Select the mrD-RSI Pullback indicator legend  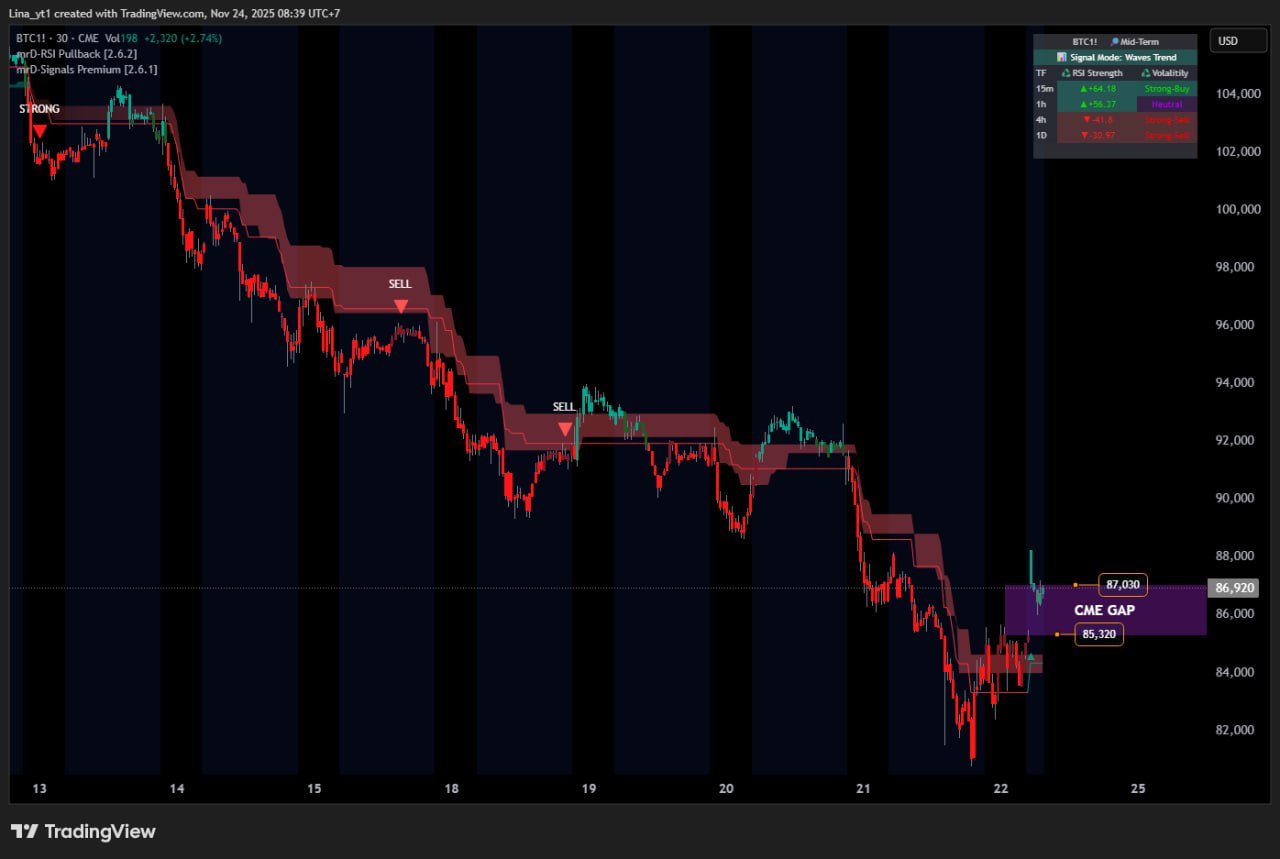point(77,53)
